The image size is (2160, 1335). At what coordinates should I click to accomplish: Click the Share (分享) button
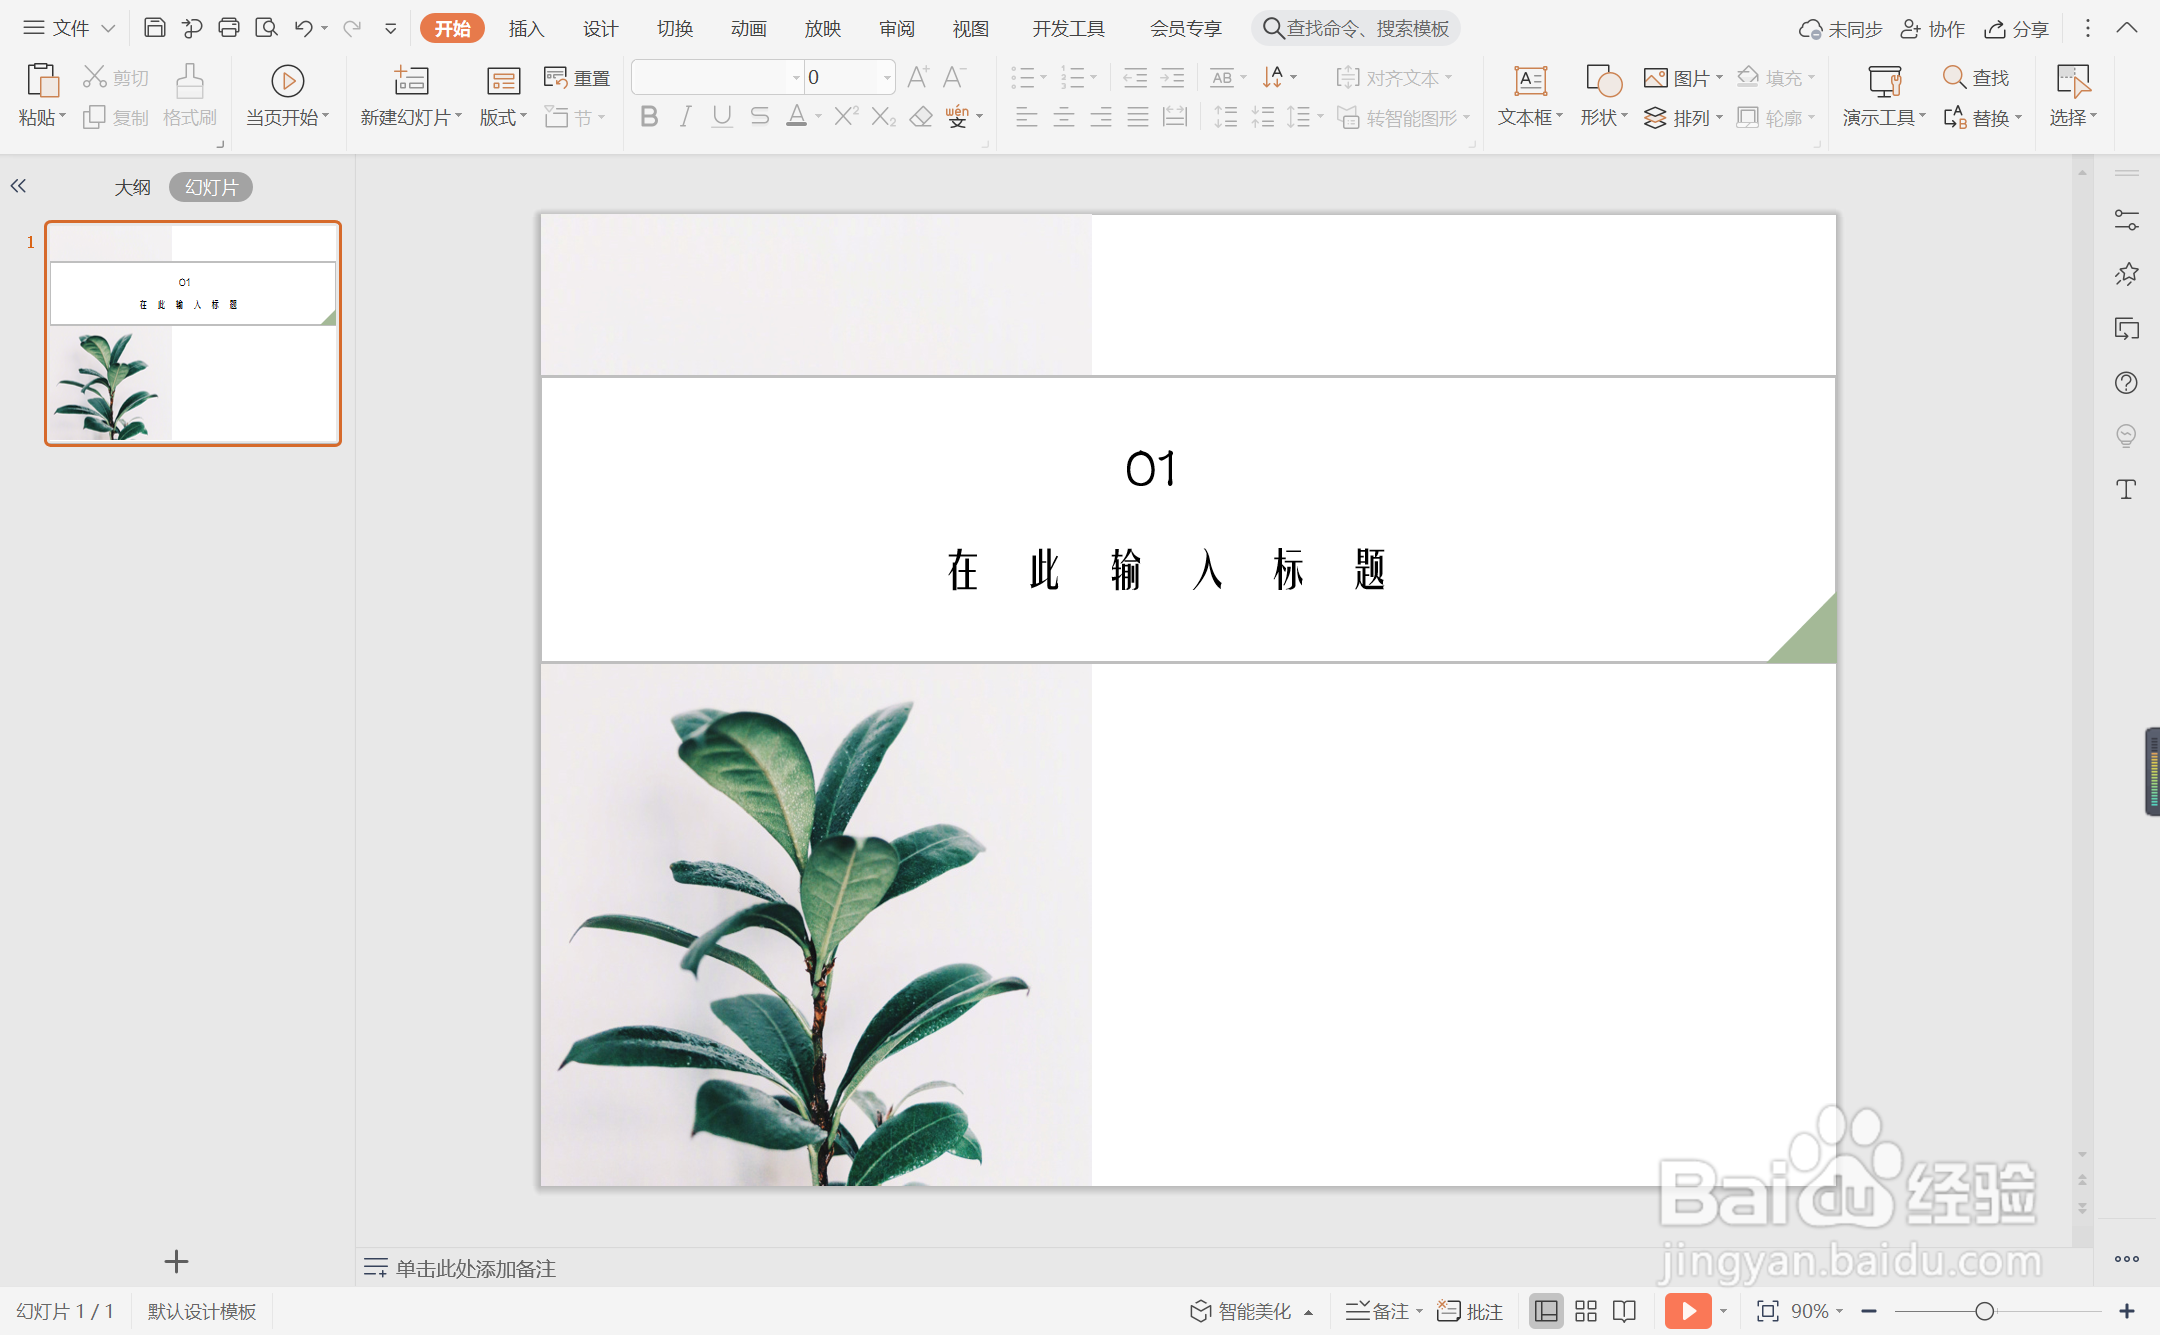[x=2017, y=28]
